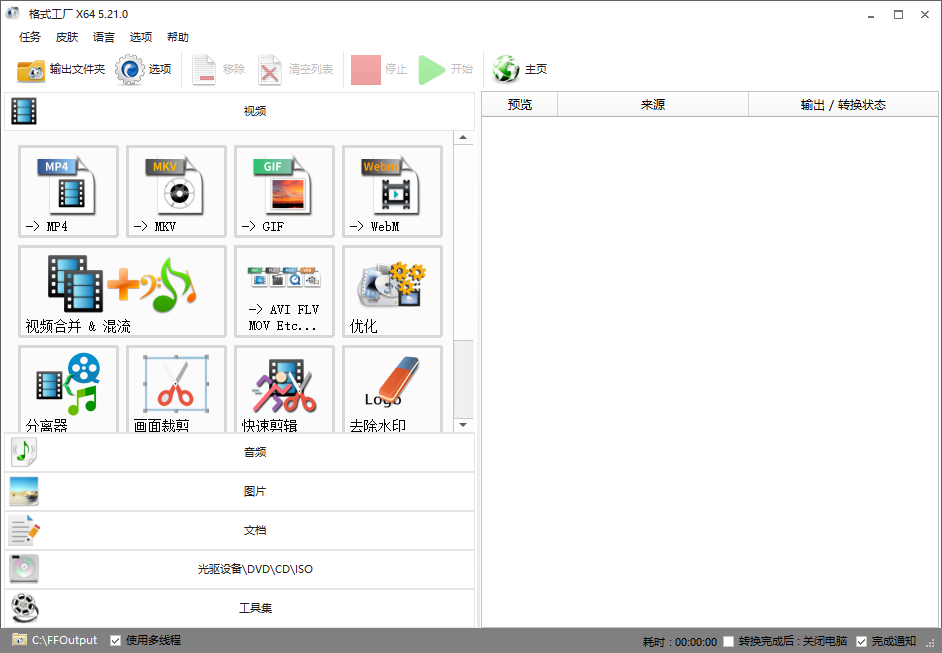Viewport: 942px width, 653px height.
Task: Open the 优化 optimize tool
Action: pos(392,291)
